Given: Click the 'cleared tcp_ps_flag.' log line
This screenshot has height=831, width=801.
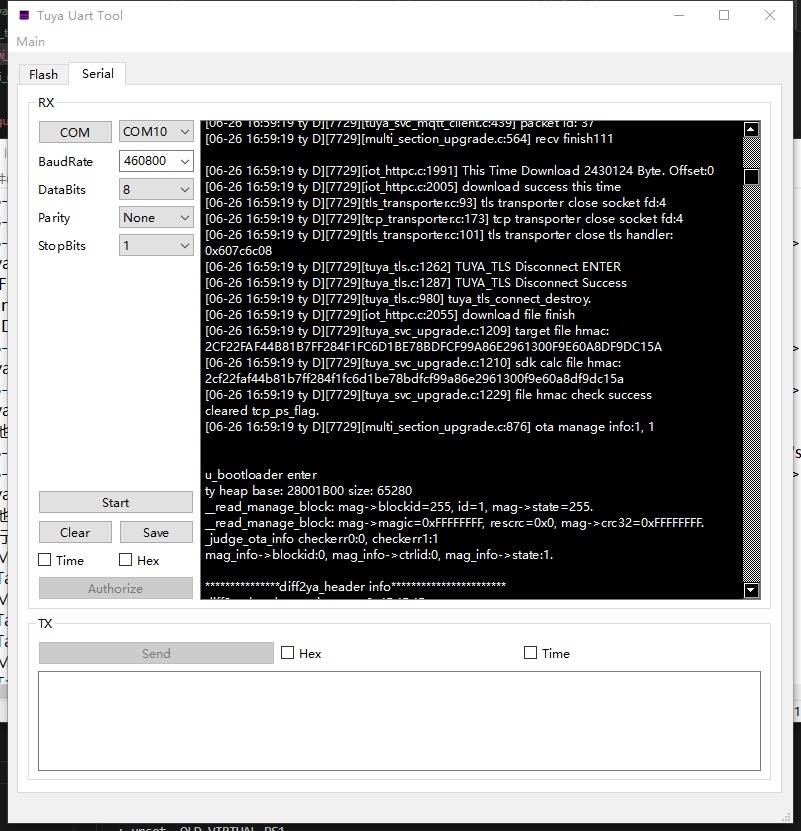Looking at the screenshot, I should click(262, 411).
